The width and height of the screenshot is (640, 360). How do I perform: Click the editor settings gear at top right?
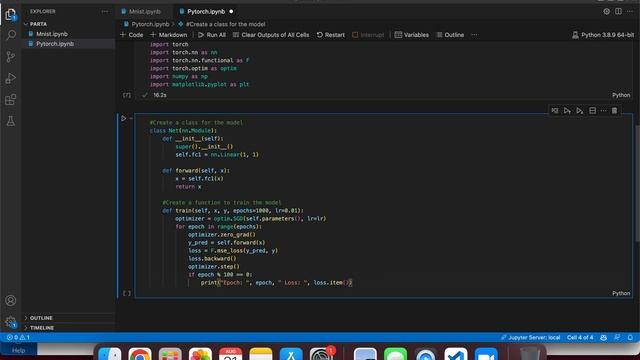tap(607, 11)
